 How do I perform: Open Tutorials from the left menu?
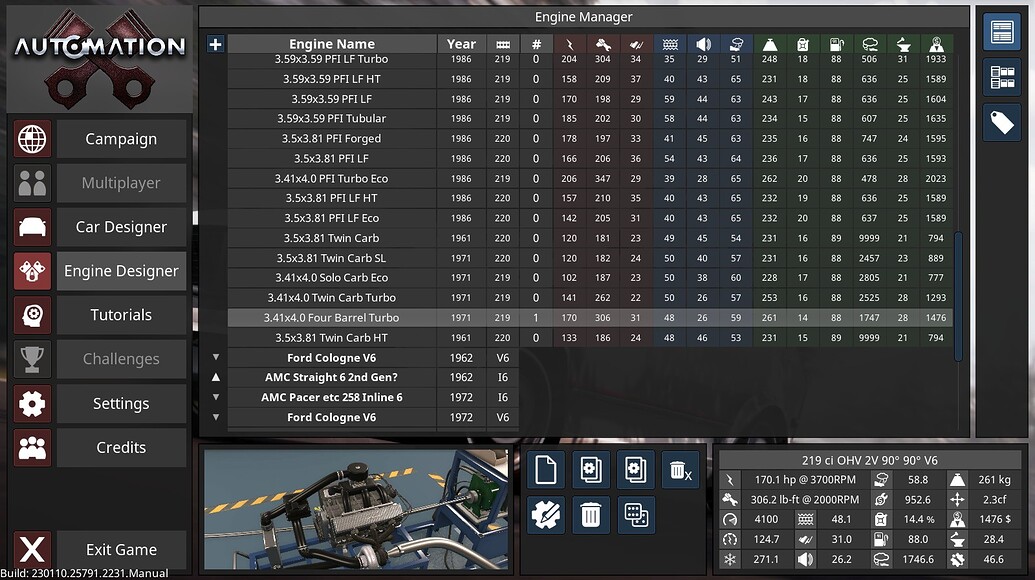[x=120, y=314]
